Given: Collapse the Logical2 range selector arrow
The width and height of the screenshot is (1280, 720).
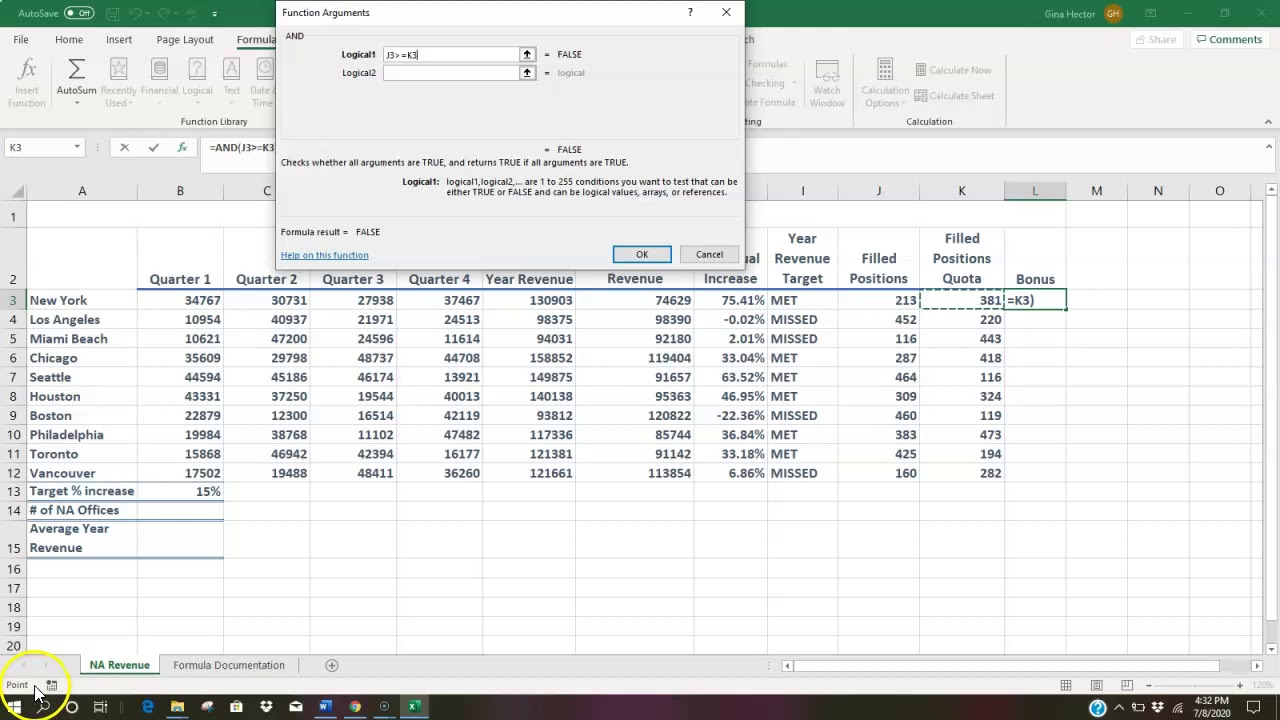Looking at the screenshot, I should (x=527, y=72).
